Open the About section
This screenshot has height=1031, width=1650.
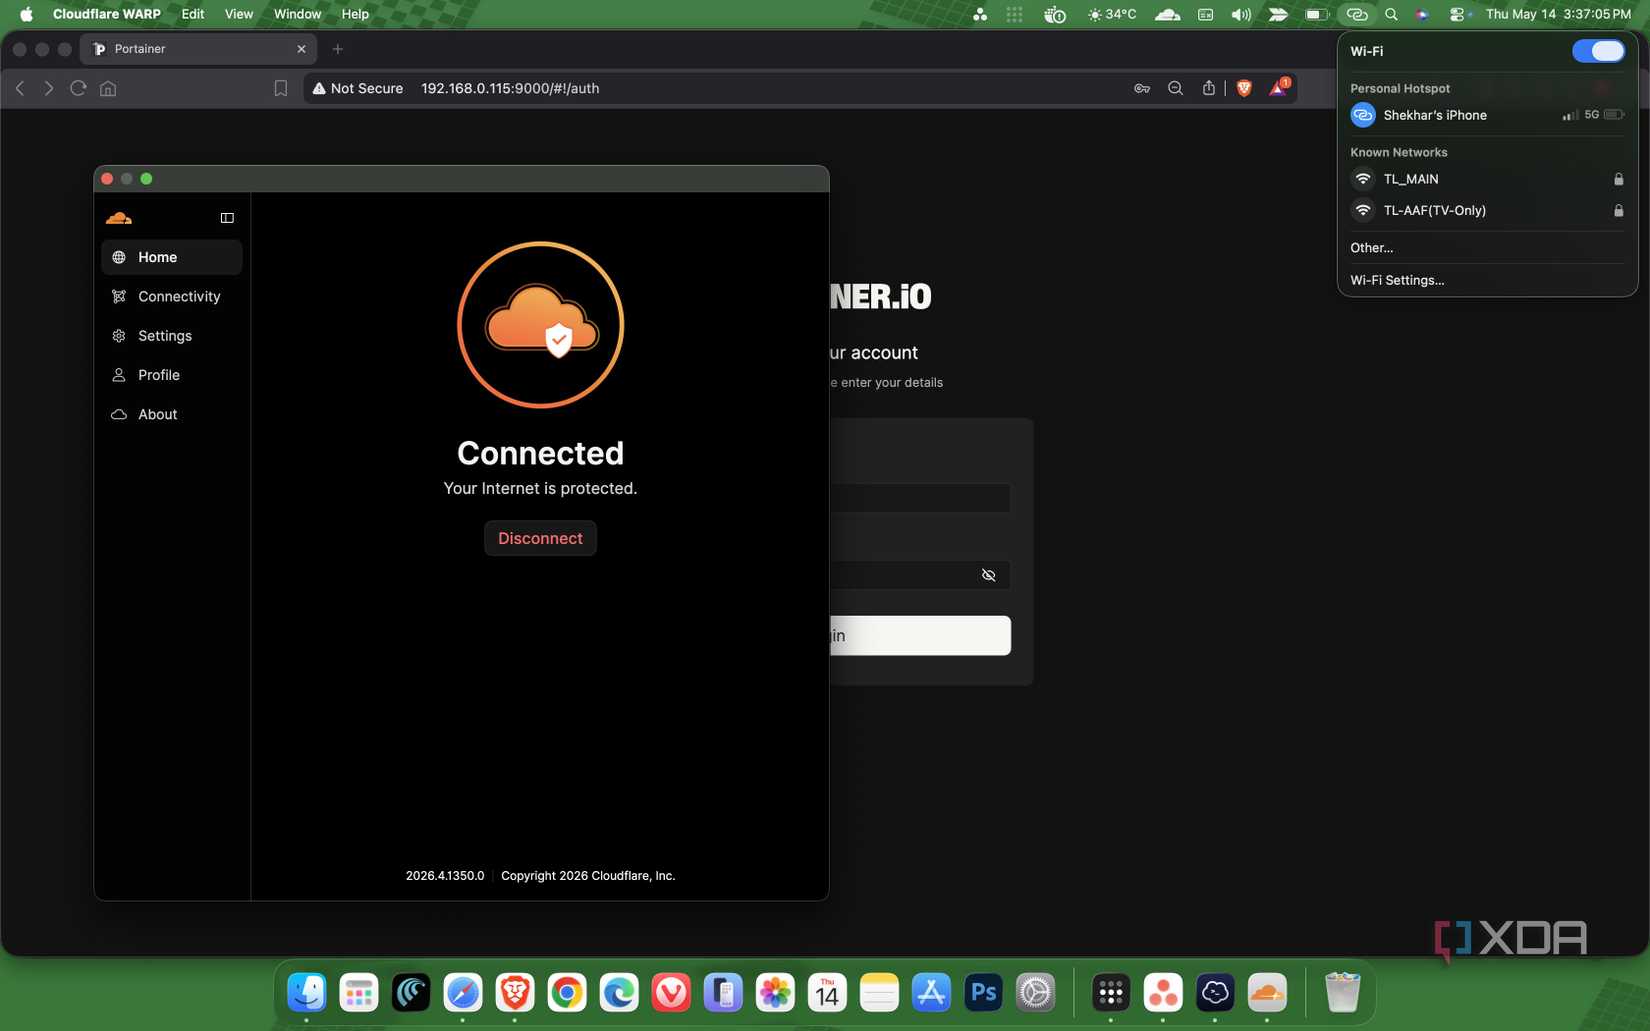171,414
